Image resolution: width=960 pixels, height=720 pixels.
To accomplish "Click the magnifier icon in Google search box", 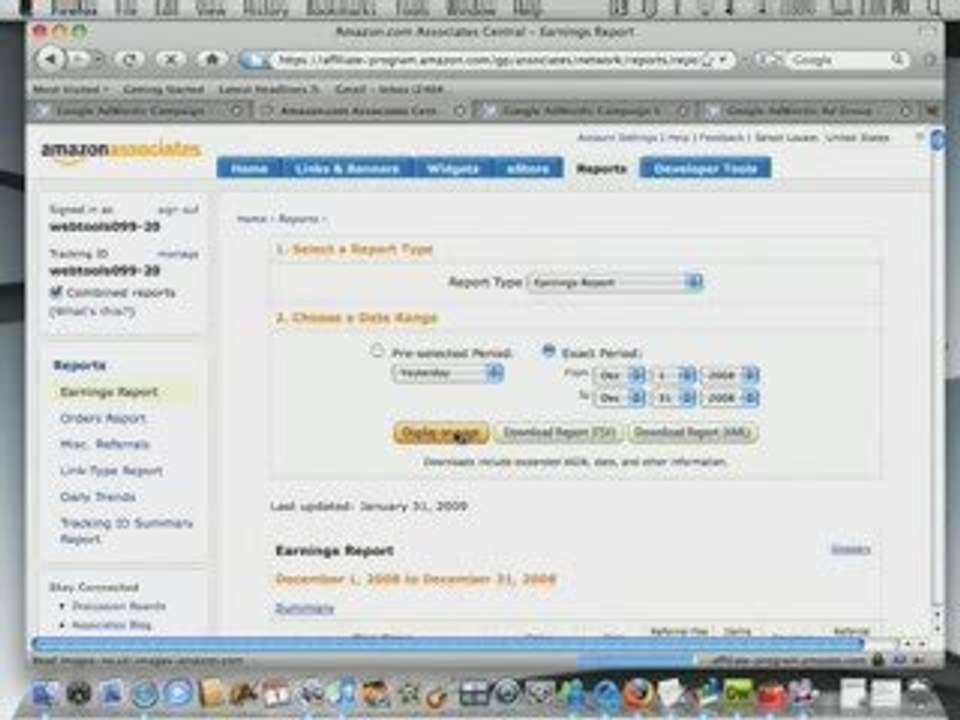I will coord(898,59).
